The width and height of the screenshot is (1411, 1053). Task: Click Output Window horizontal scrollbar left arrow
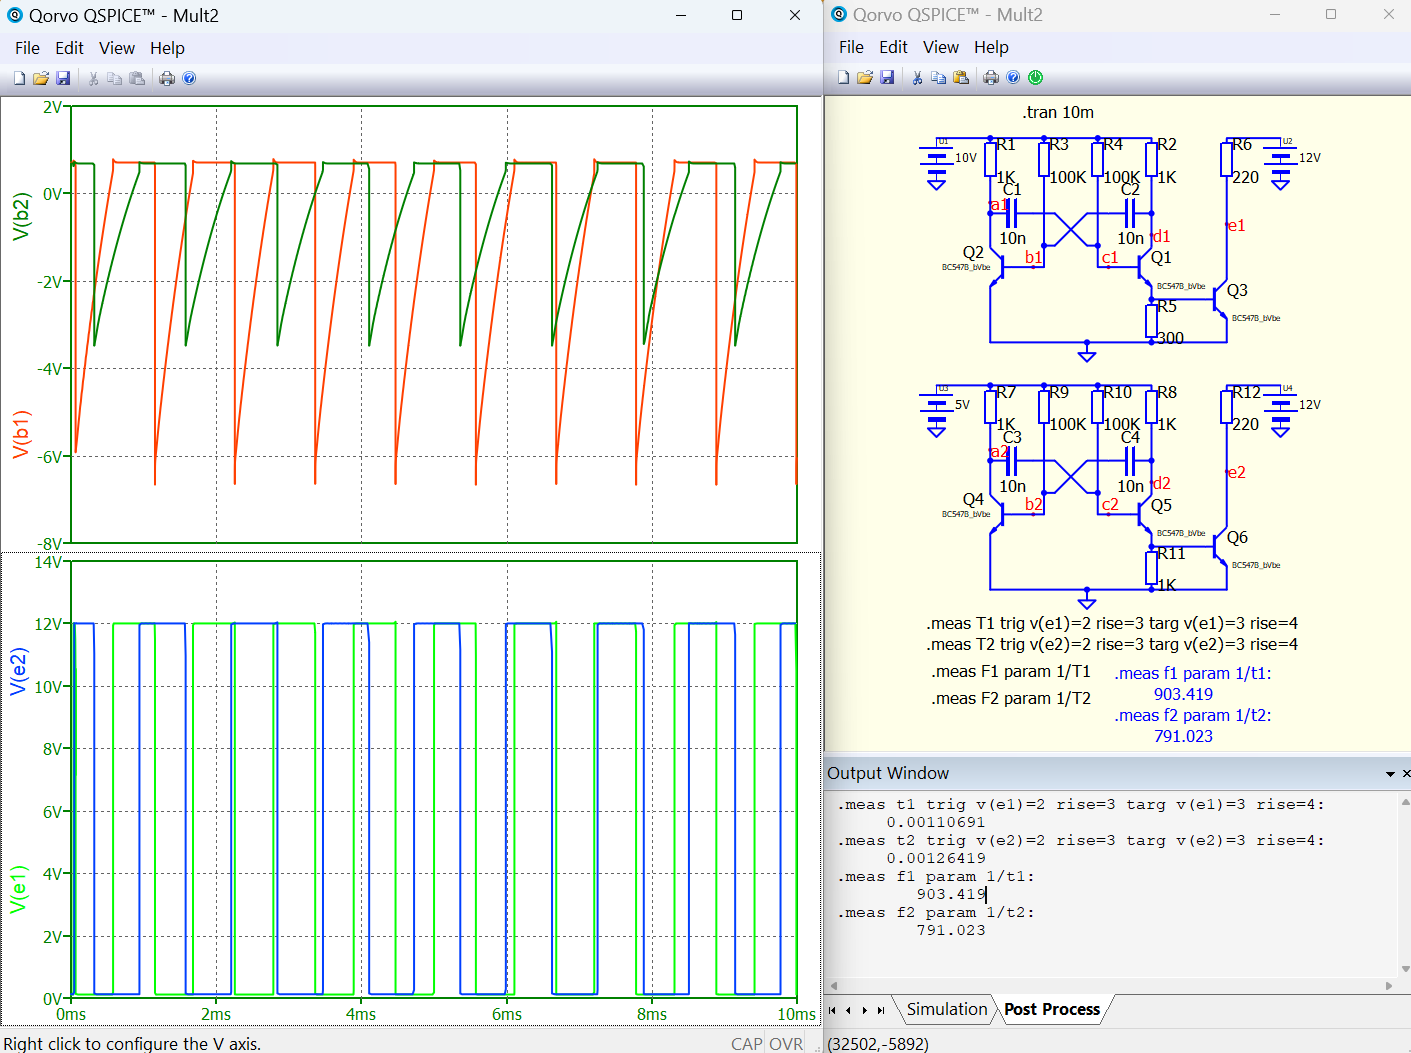[834, 985]
